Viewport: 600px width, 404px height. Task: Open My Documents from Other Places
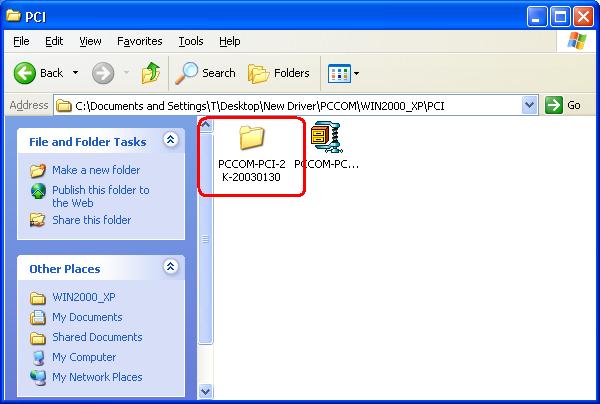coord(87,317)
